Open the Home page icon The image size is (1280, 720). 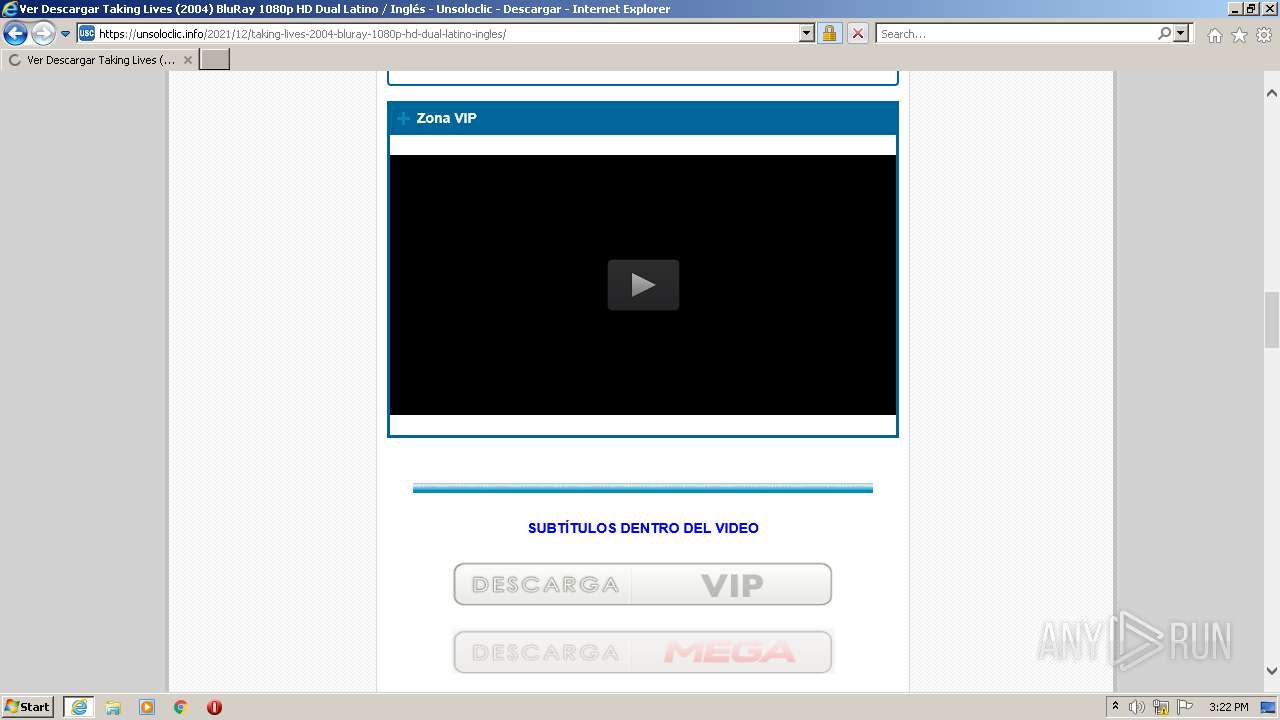pos(1214,35)
